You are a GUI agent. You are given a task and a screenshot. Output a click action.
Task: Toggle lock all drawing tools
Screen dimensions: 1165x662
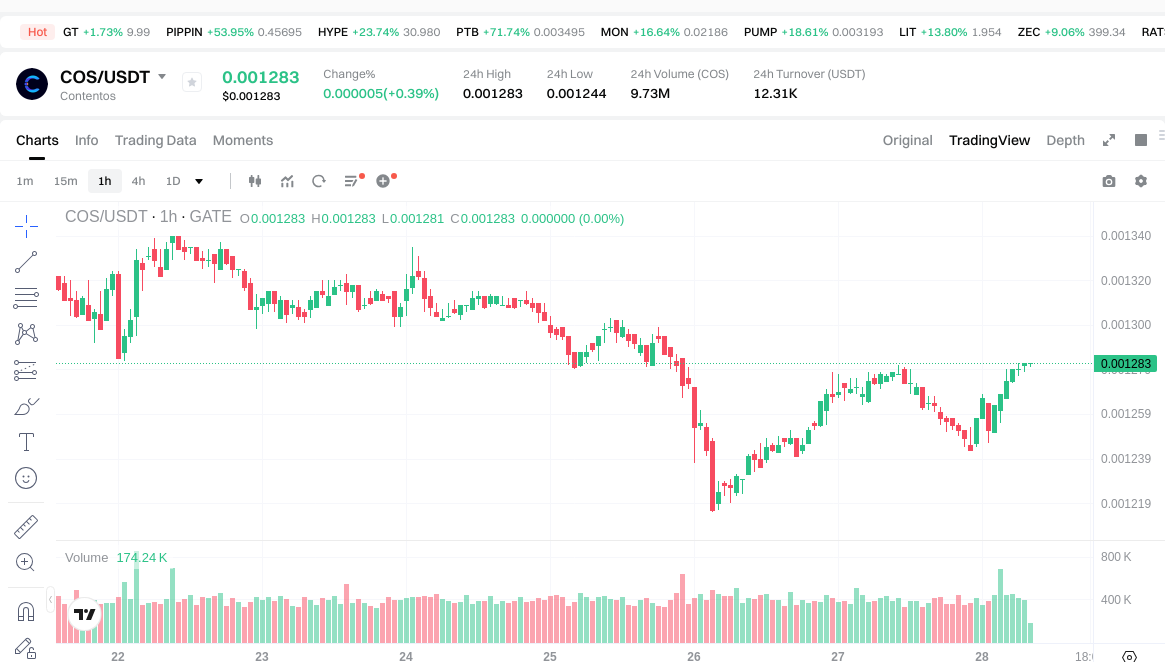coord(26,647)
